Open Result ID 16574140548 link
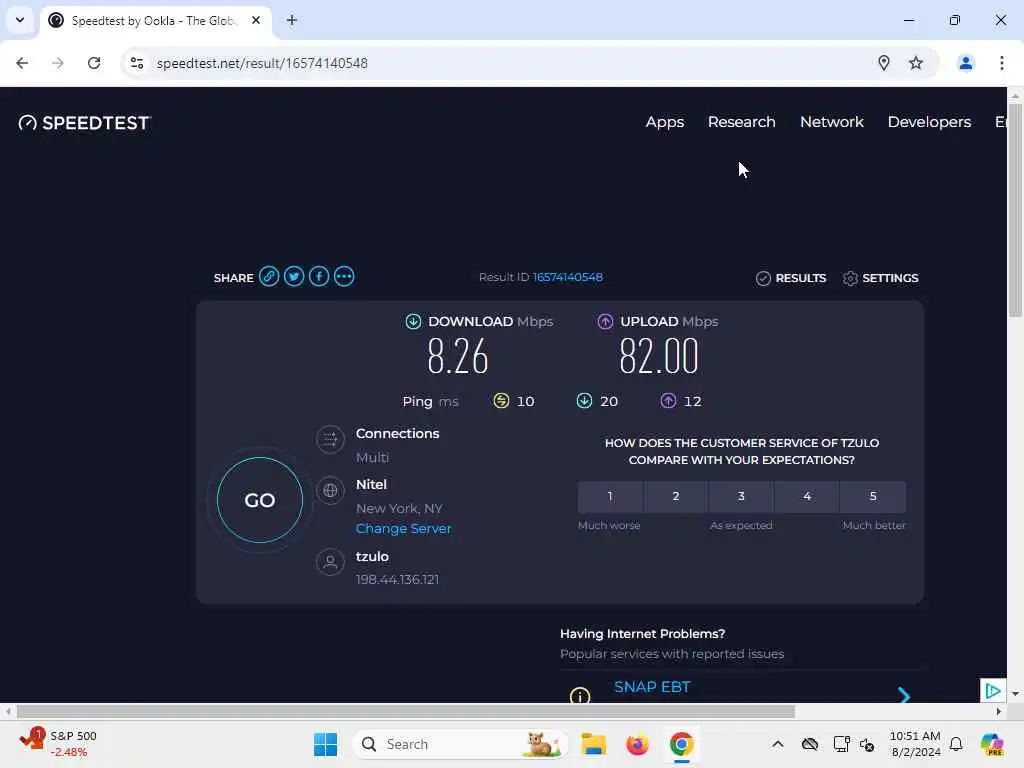Screen dimensions: 1024x768 coord(568,277)
